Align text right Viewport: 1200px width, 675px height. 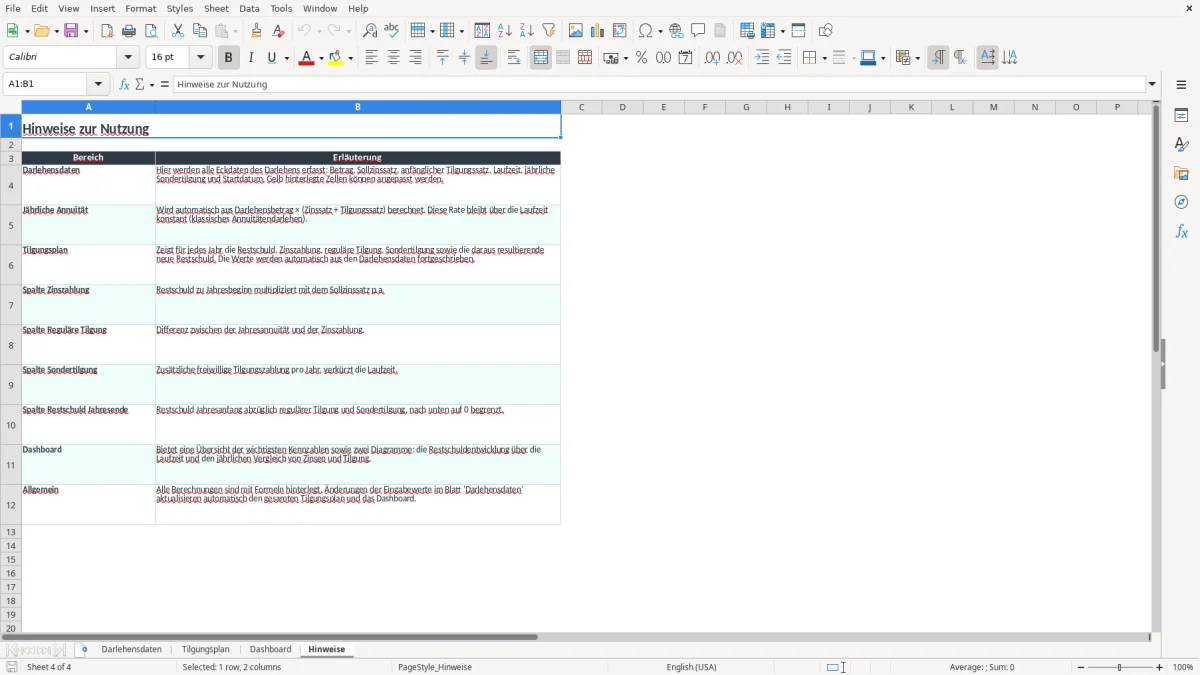pyautogui.click(x=415, y=58)
